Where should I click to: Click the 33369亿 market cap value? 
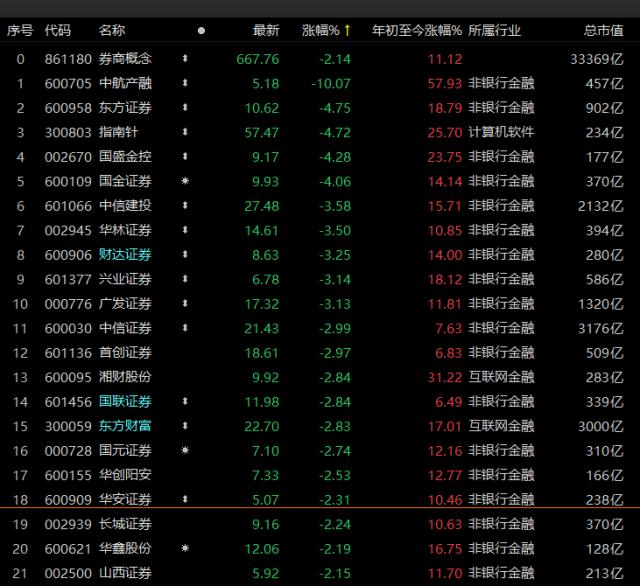[596, 59]
